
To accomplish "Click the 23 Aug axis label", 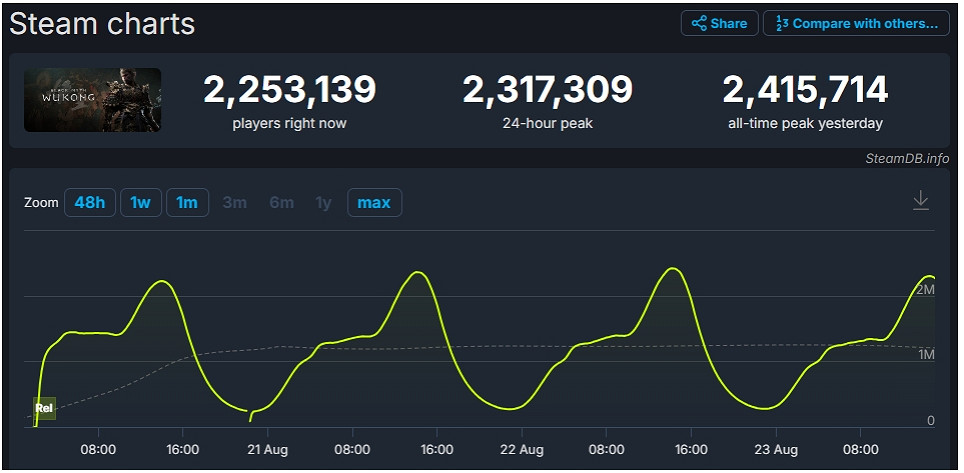I will pyautogui.click(x=775, y=450).
